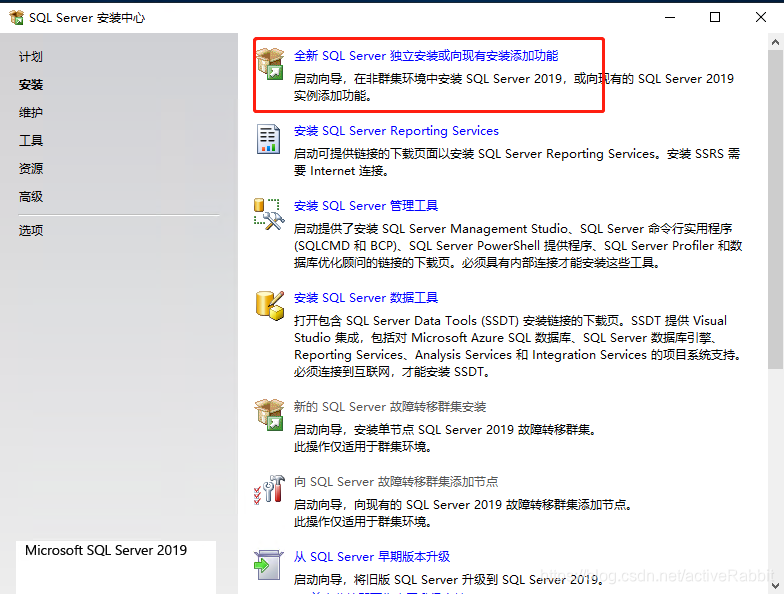This screenshot has width=784, height=594.
Task: Show the 资源 page
Action: pyautogui.click(x=31, y=168)
